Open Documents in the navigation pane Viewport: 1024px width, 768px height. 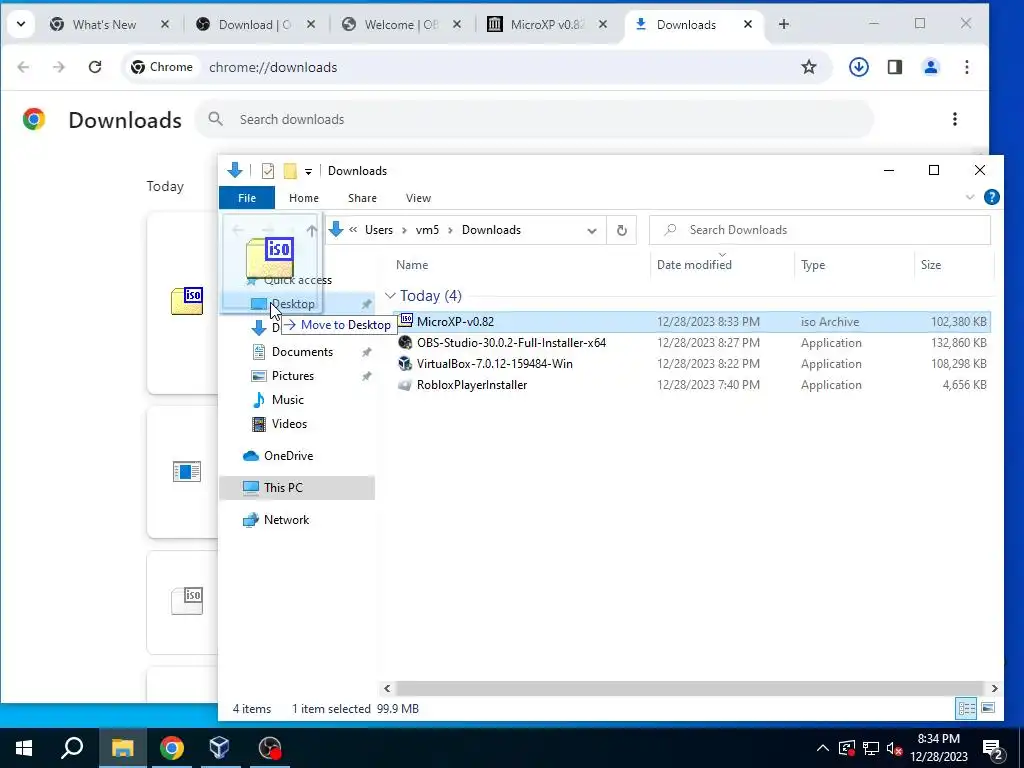coord(302,352)
